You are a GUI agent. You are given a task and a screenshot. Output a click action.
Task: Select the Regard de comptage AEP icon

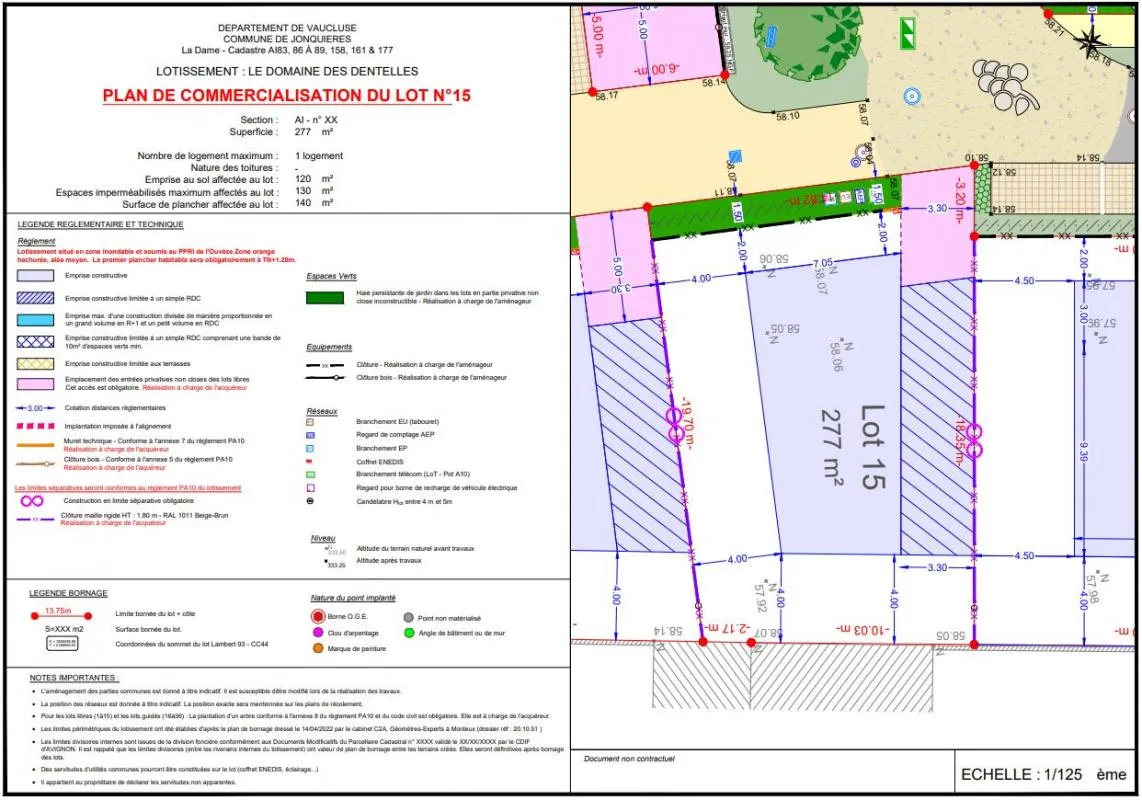pyautogui.click(x=311, y=435)
